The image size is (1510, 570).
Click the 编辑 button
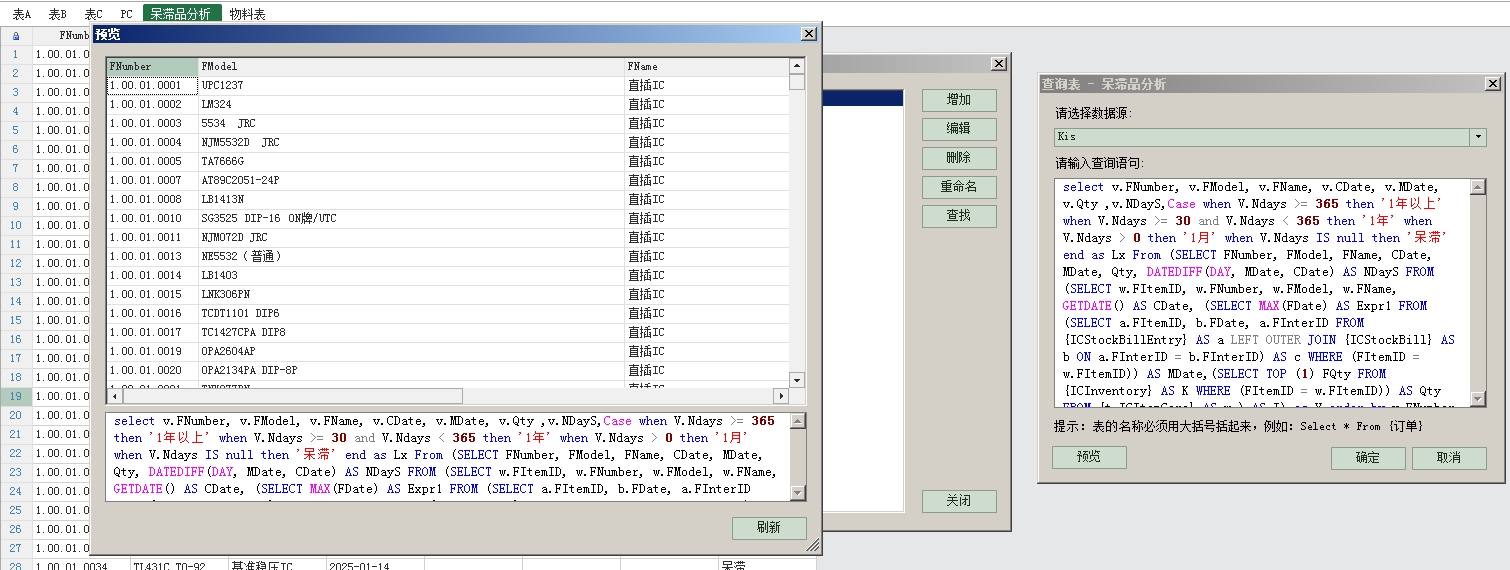[958, 129]
